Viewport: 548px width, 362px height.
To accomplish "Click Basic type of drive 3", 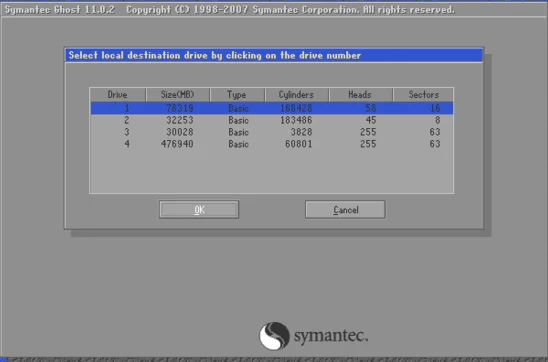I will tap(238, 132).
